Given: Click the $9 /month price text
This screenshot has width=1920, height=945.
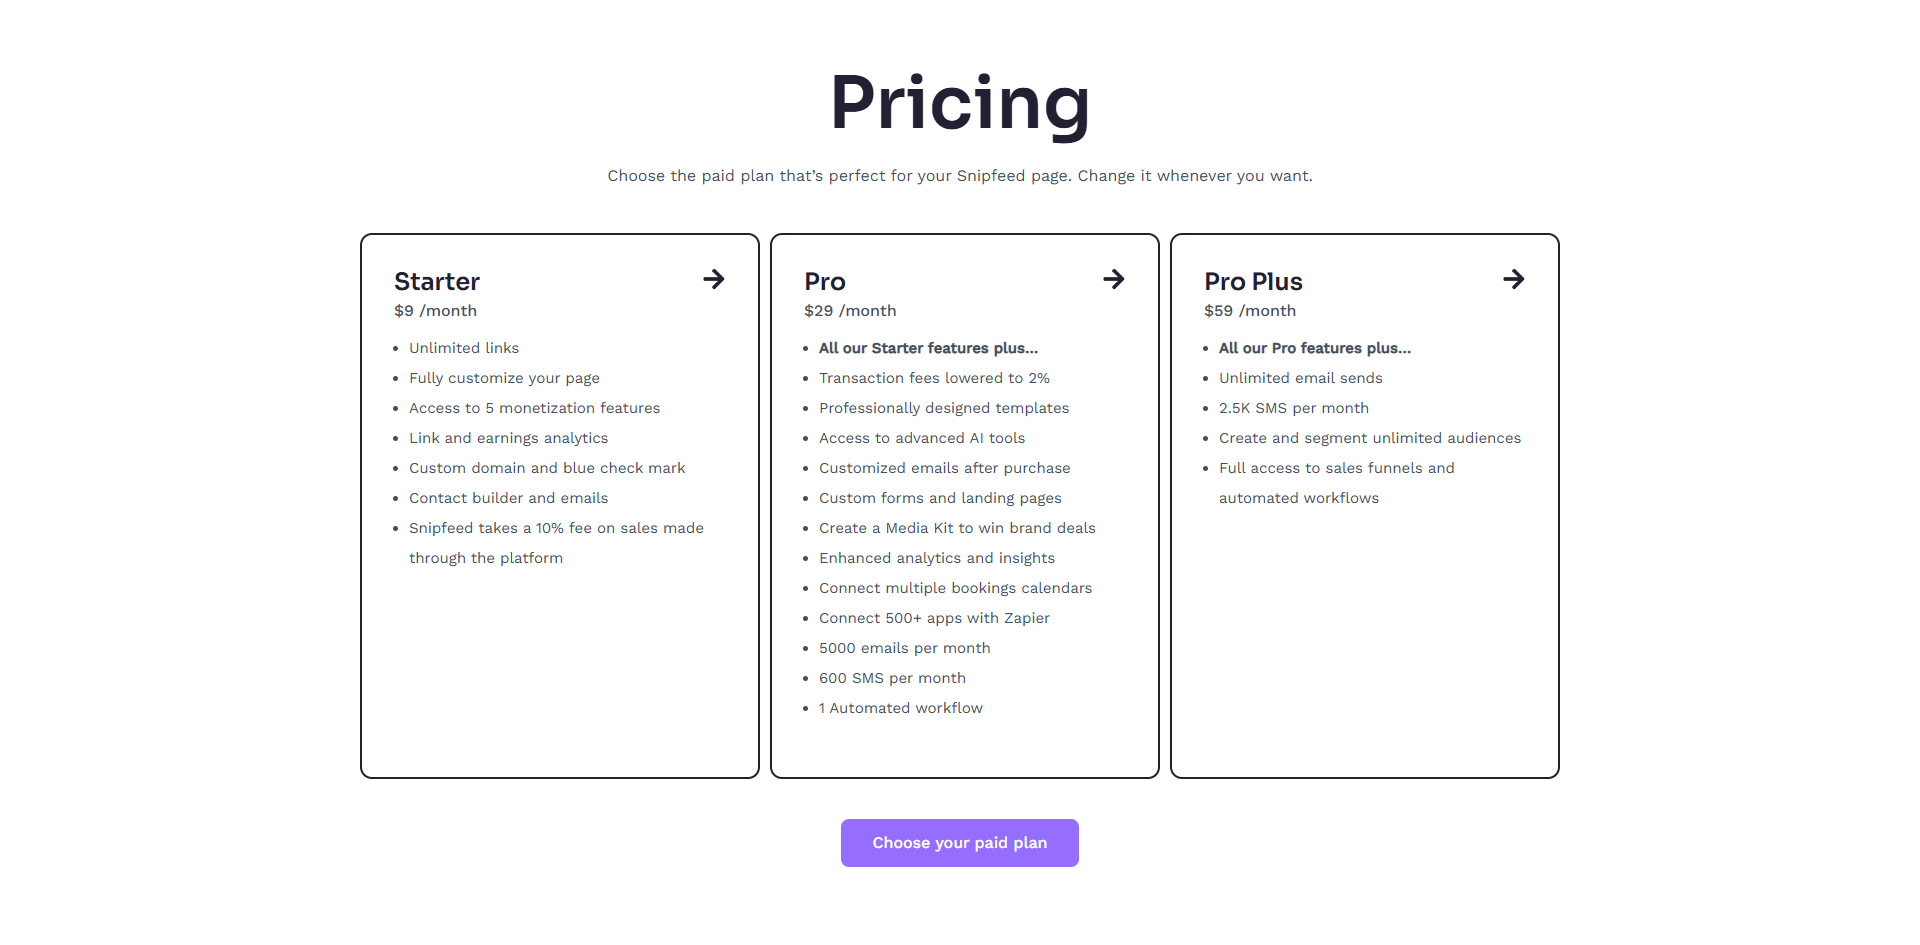Looking at the screenshot, I should click(435, 311).
